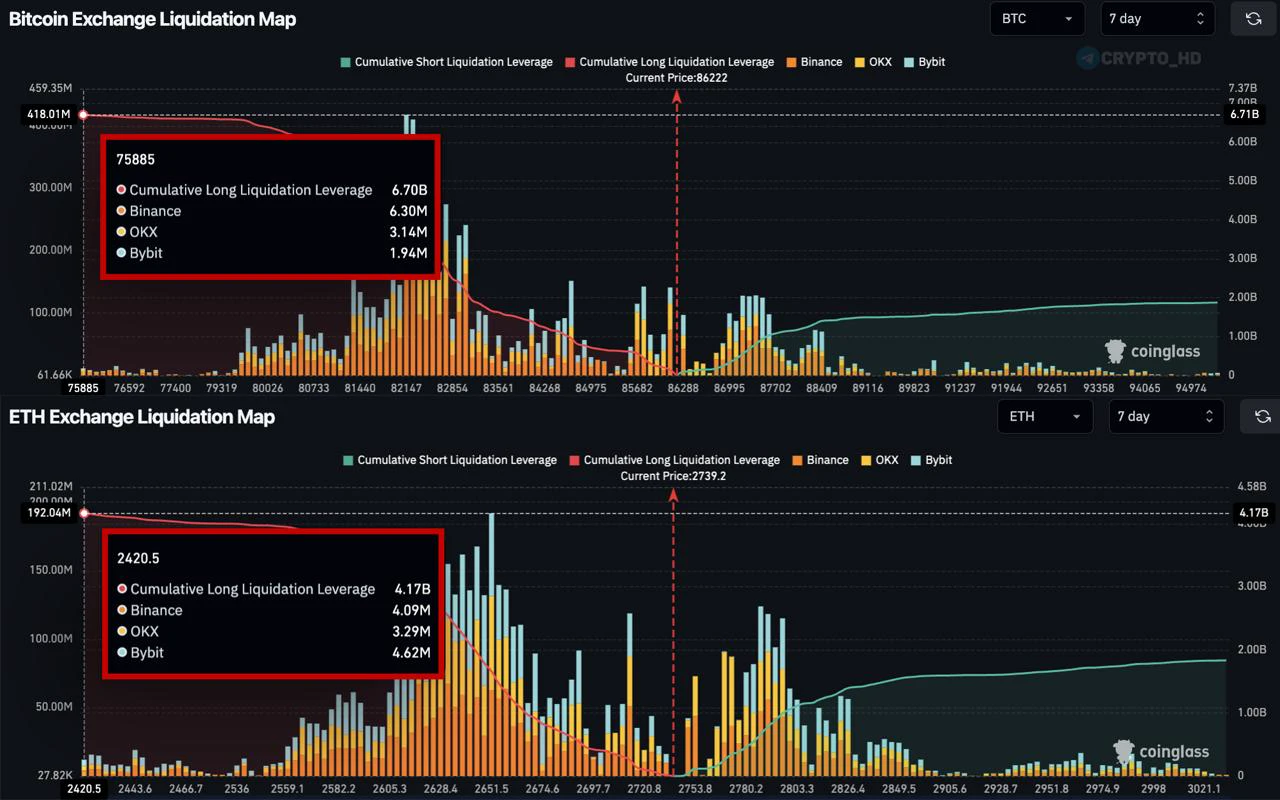Viewport: 1280px width, 800px height.
Task: Click the 75885 price point on Bitcoin curve
Action: 83,115
